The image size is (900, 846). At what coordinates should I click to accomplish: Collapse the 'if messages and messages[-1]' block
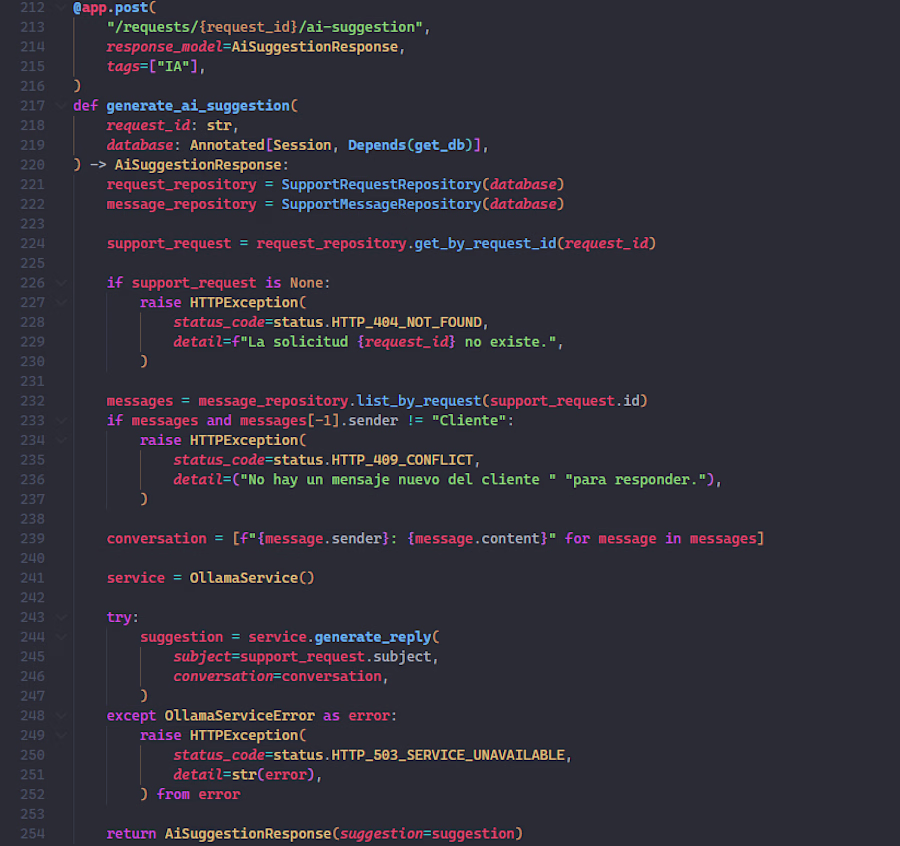pyautogui.click(x=61, y=421)
